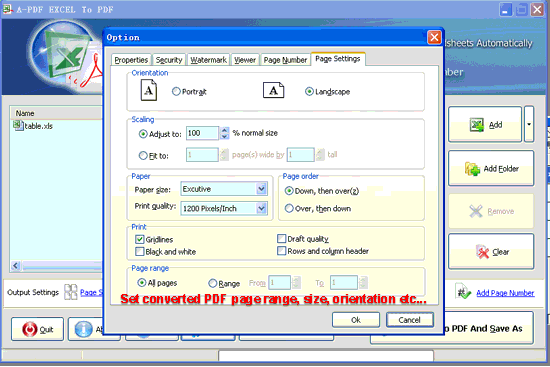Click the Quit button
The width and height of the screenshot is (550, 367).
pyautogui.click(x=38, y=329)
